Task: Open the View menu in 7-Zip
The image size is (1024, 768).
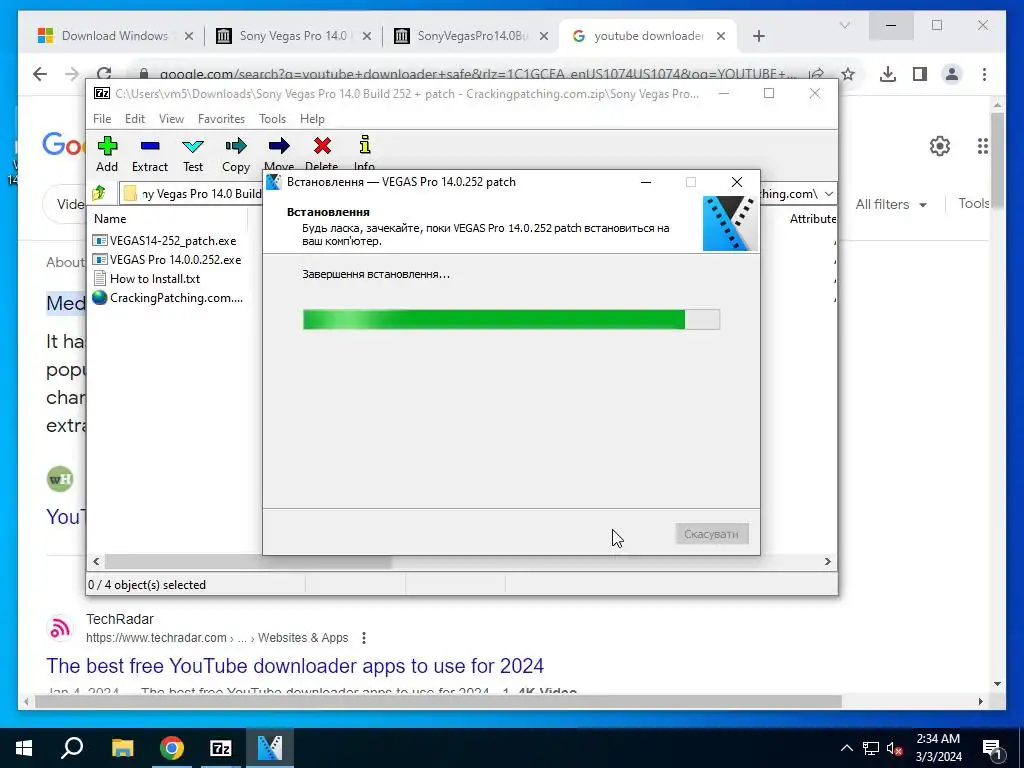Action: [171, 119]
